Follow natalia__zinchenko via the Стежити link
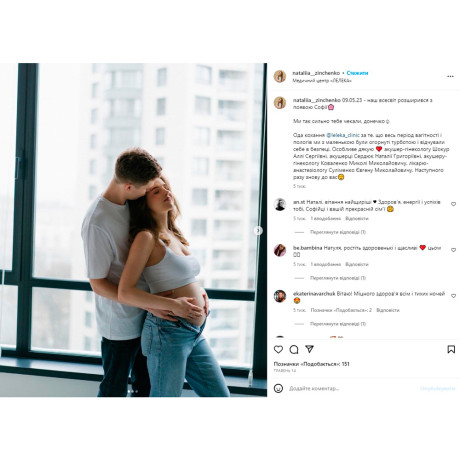This screenshot has width=460, height=460. (x=357, y=73)
